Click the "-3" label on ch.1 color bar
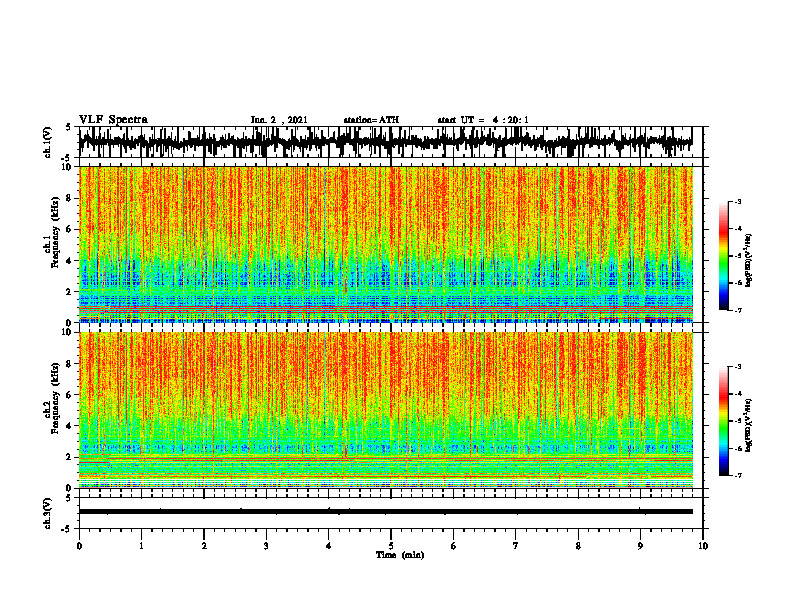Viewport: 792px width, 612px height. (x=738, y=201)
